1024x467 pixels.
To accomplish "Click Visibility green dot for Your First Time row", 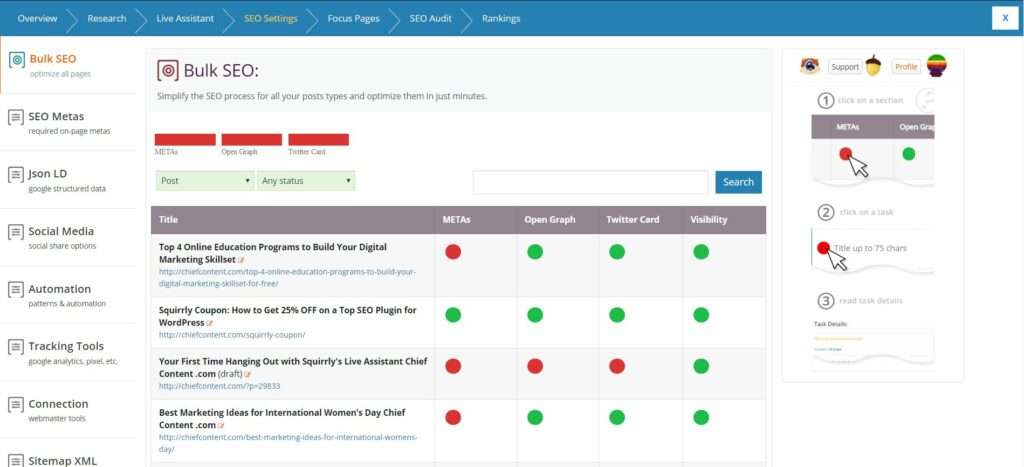I will [x=701, y=366].
